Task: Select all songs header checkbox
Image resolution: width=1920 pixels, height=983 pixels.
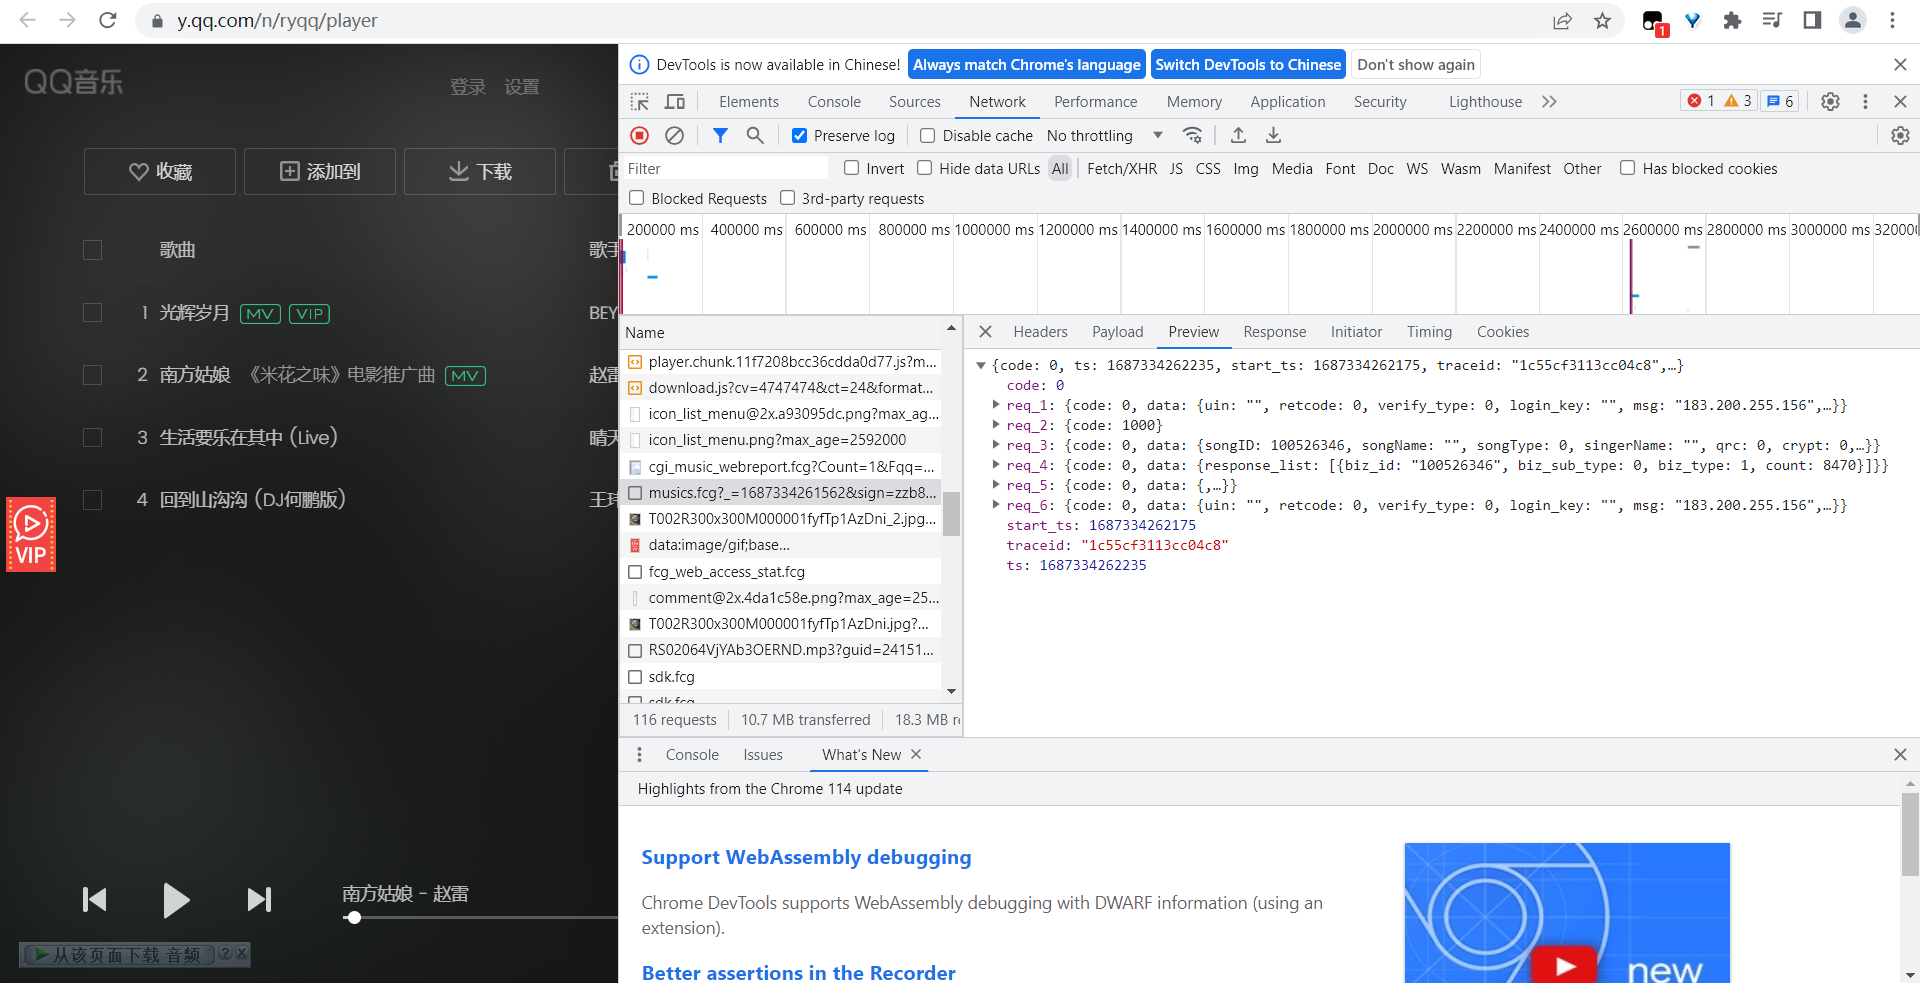Action: [92, 250]
